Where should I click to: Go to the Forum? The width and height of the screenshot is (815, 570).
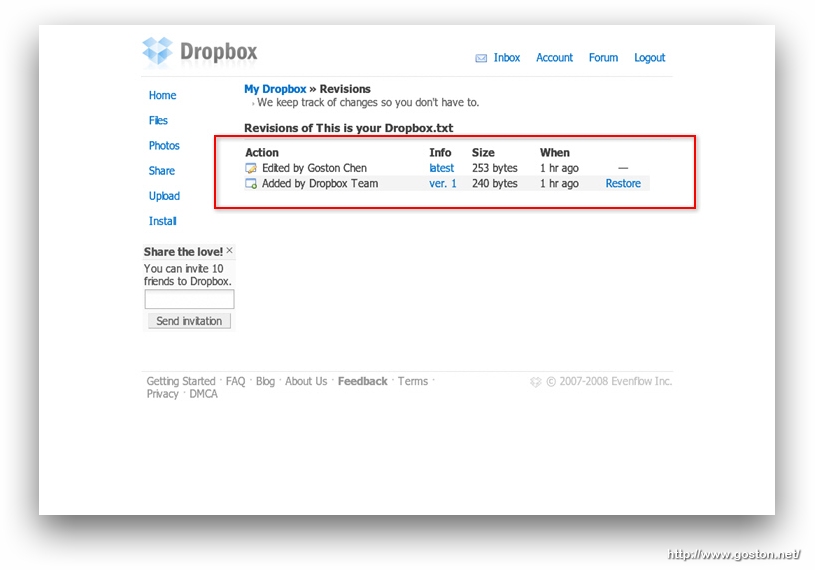pos(603,58)
